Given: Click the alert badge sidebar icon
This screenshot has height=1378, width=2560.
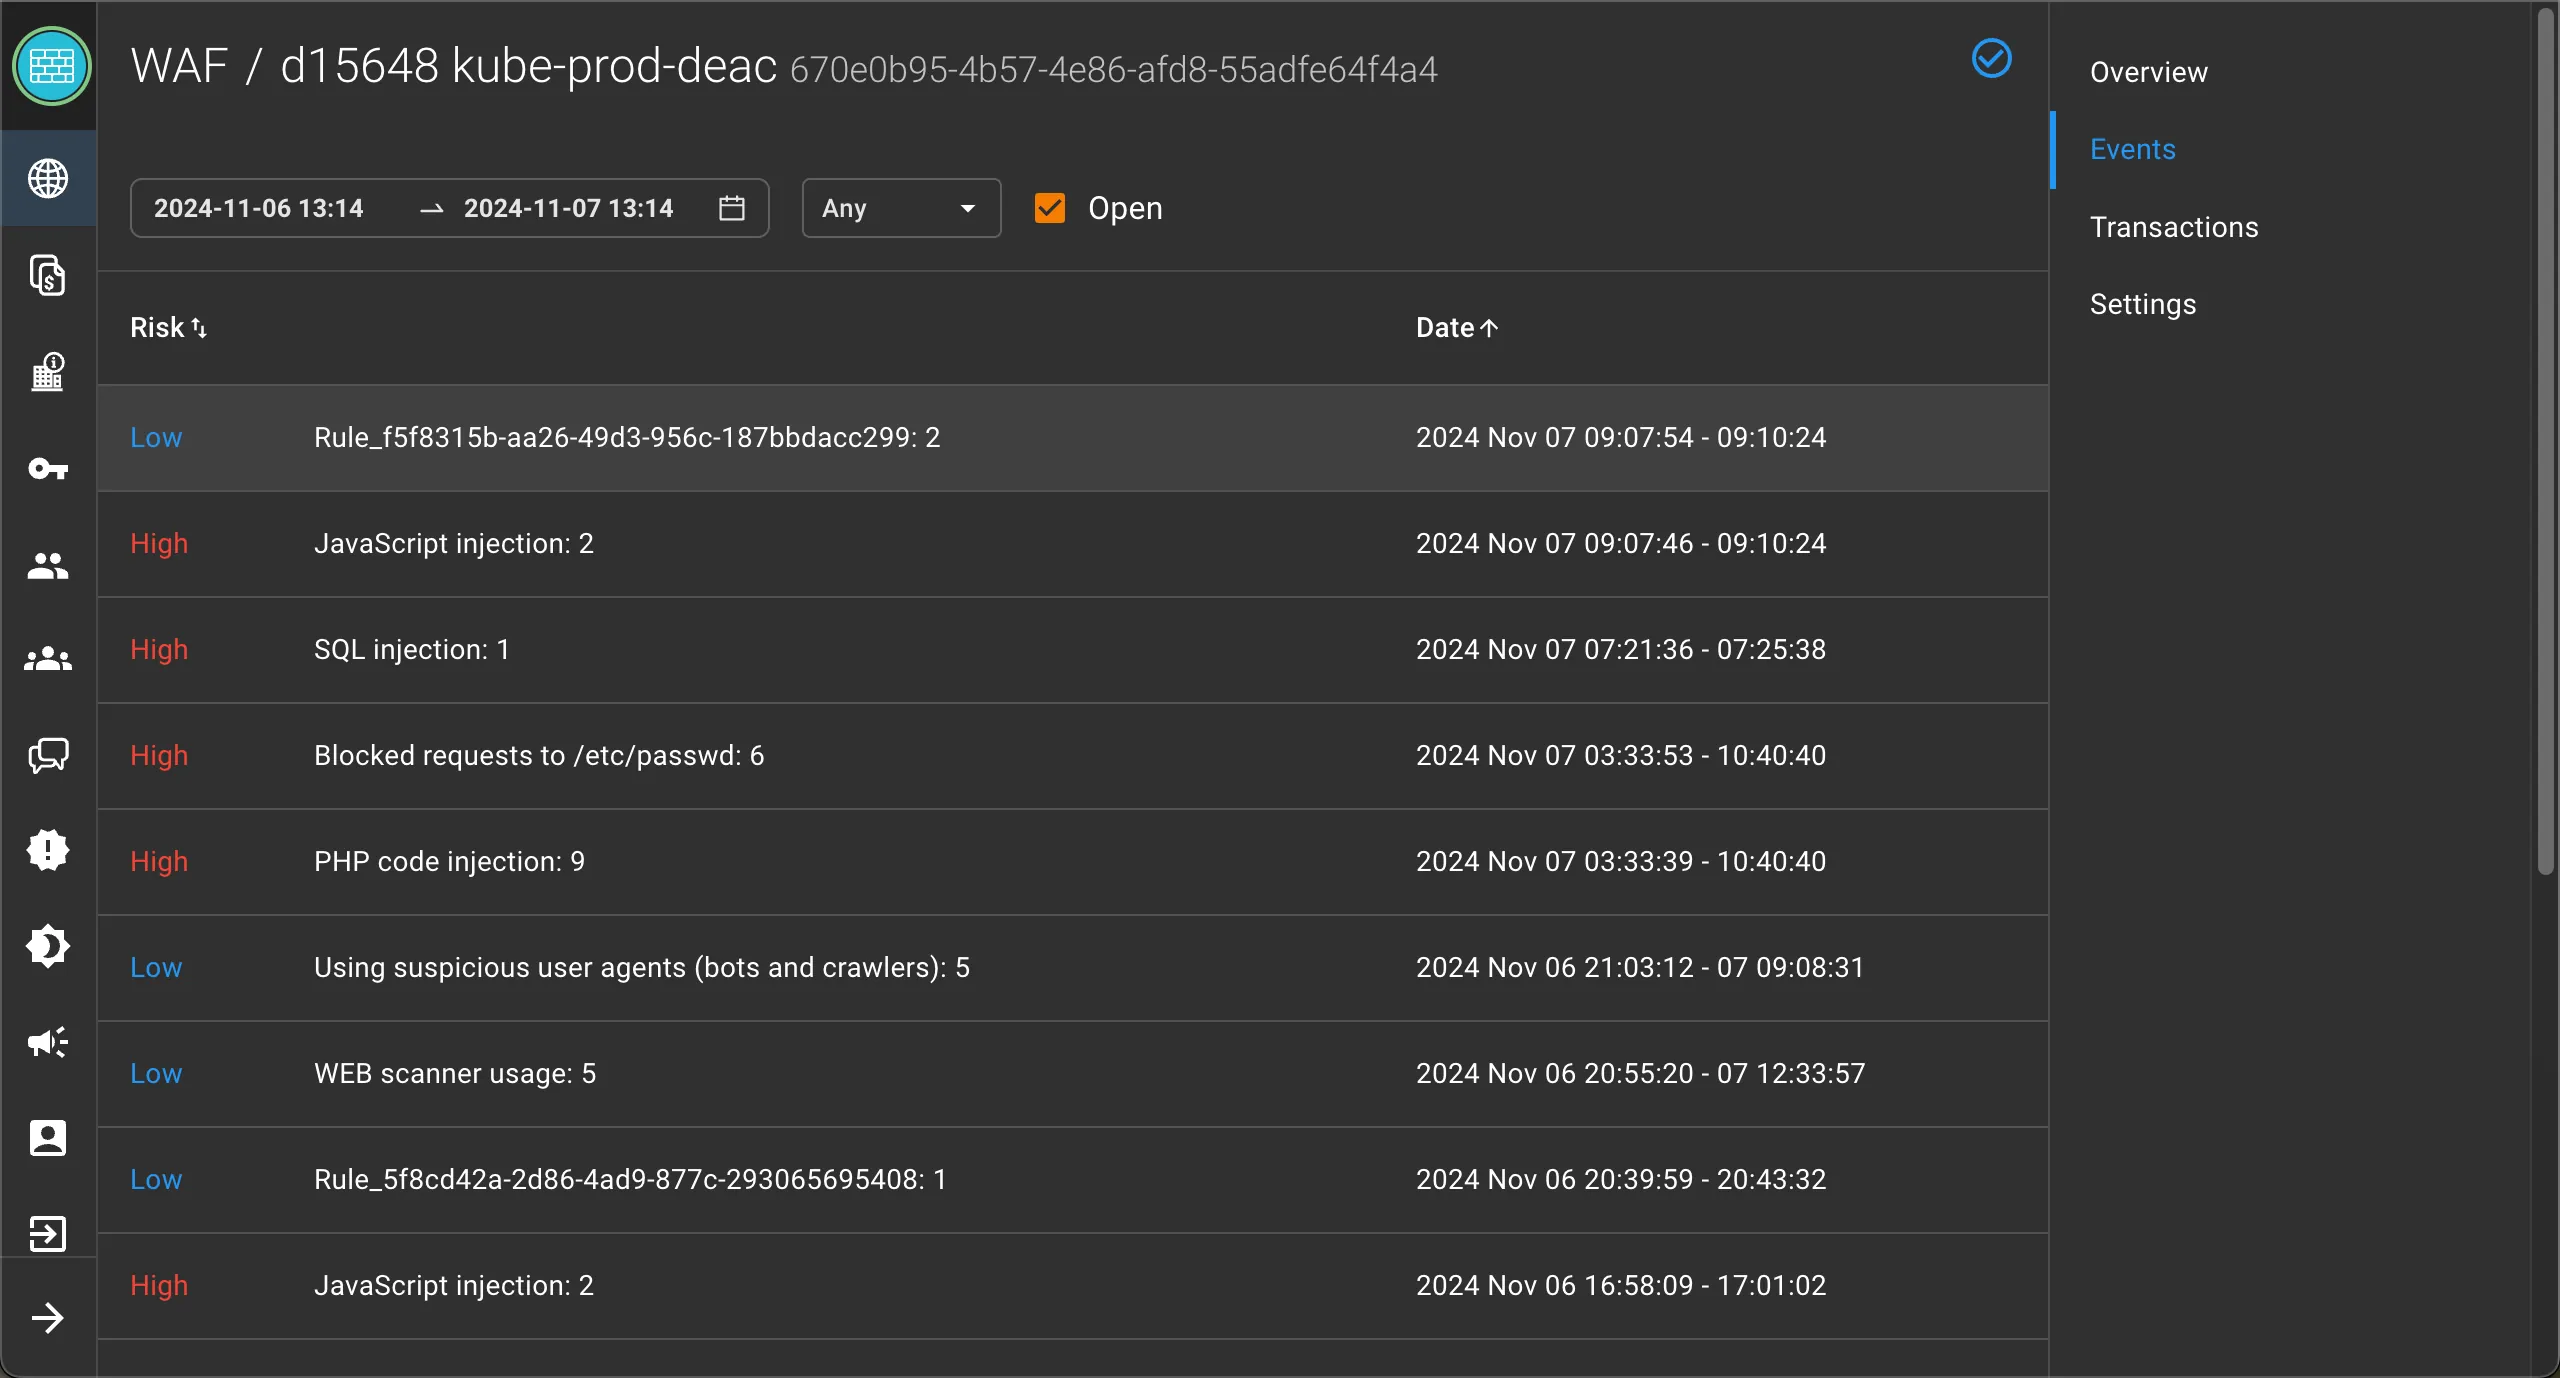Looking at the screenshot, I should (x=48, y=850).
